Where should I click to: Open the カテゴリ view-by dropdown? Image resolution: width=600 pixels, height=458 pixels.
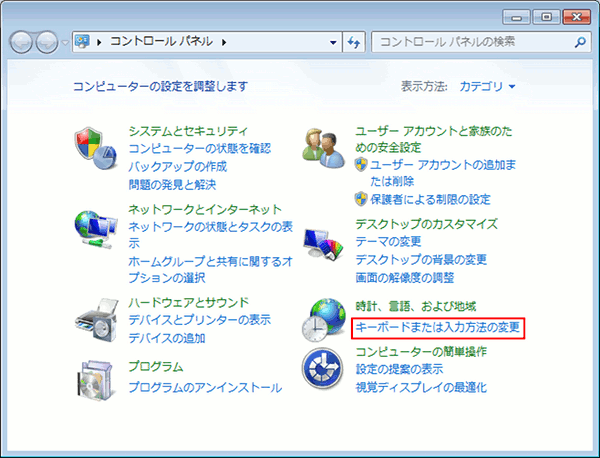487,87
